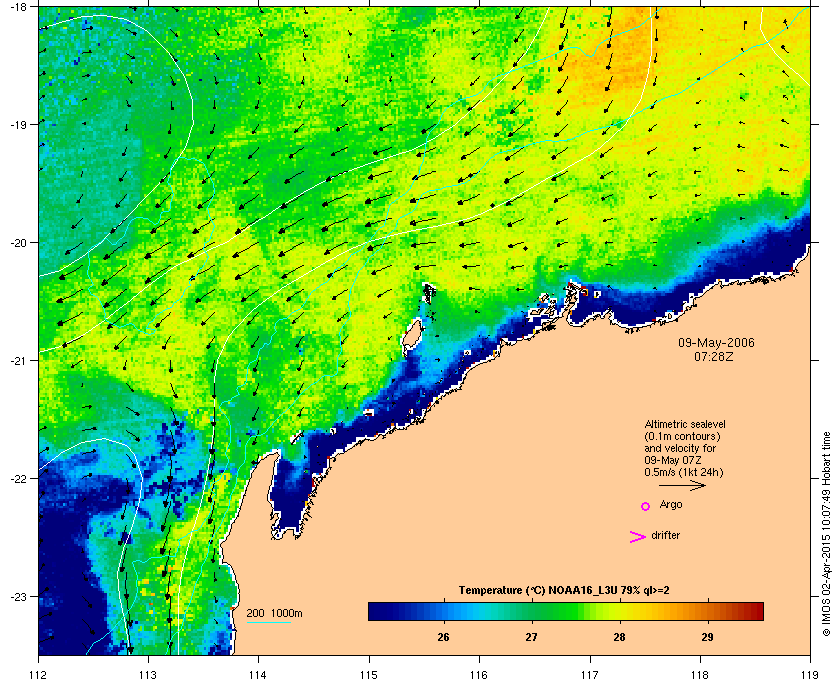Click the -18 latitude axis label
This screenshot has width=840, height=680.
tap(18, 6)
